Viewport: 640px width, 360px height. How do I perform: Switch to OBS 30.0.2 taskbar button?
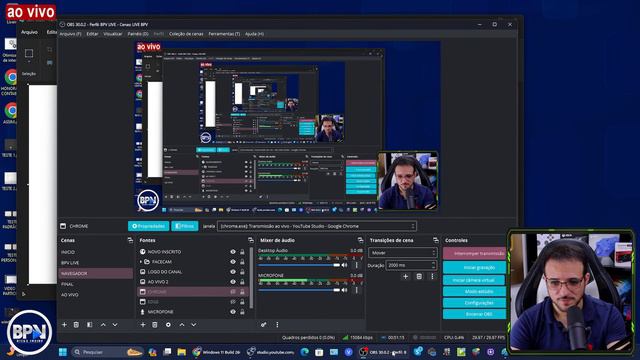(x=383, y=352)
